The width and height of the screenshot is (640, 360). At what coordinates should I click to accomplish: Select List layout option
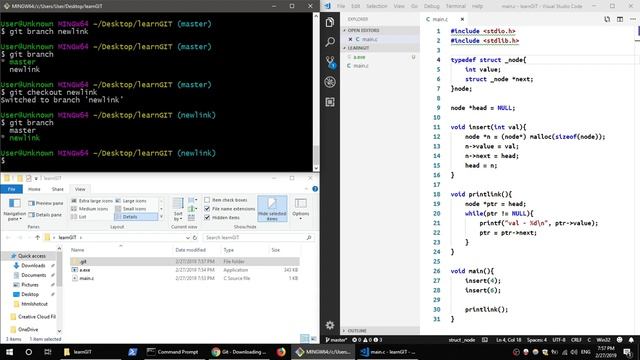[x=79, y=217]
